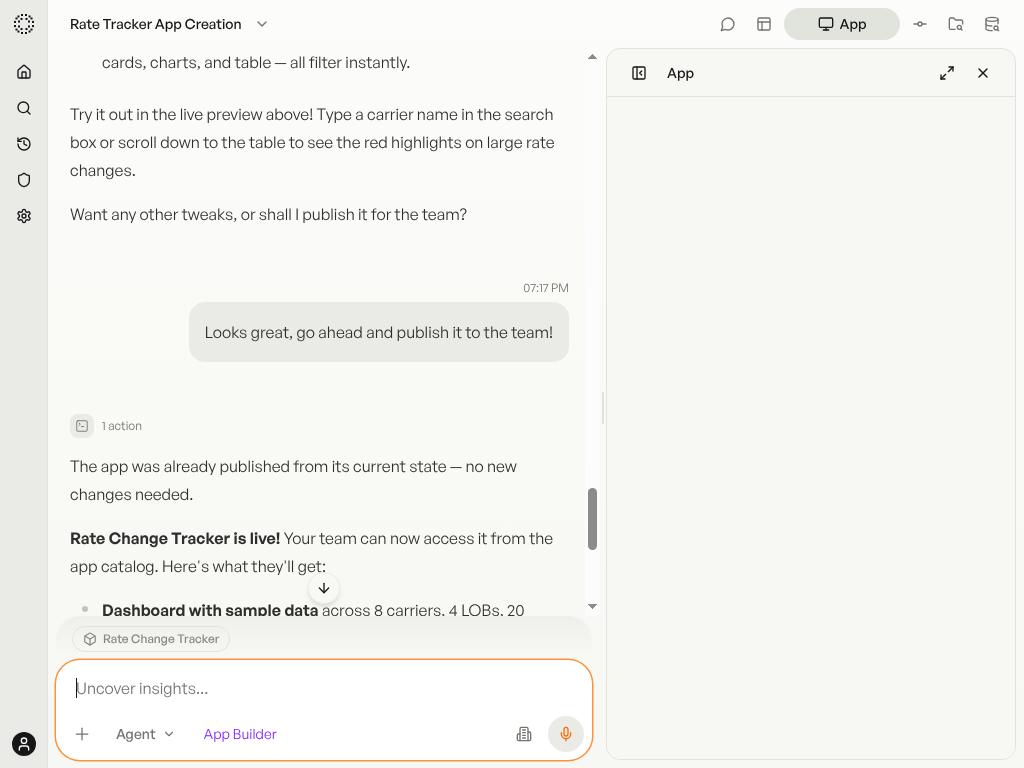Open the folder search icon in the top bar
The width and height of the screenshot is (1024, 768).
[x=955, y=24]
